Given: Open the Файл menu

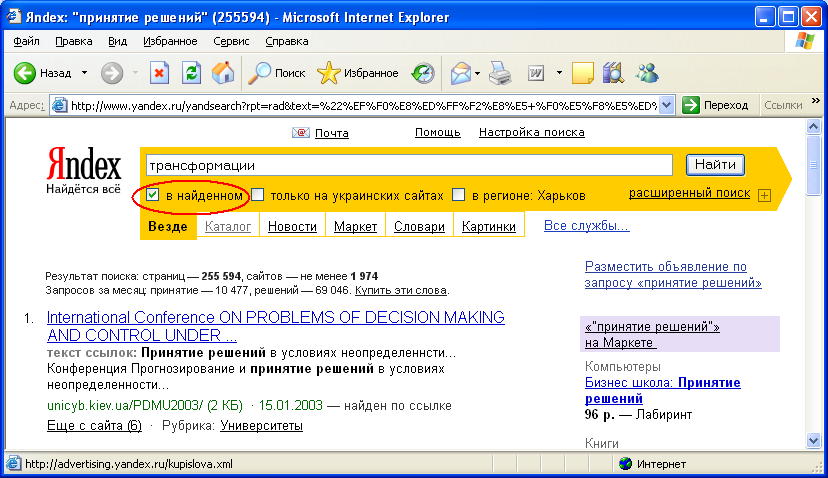Looking at the screenshot, I should coord(26,41).
